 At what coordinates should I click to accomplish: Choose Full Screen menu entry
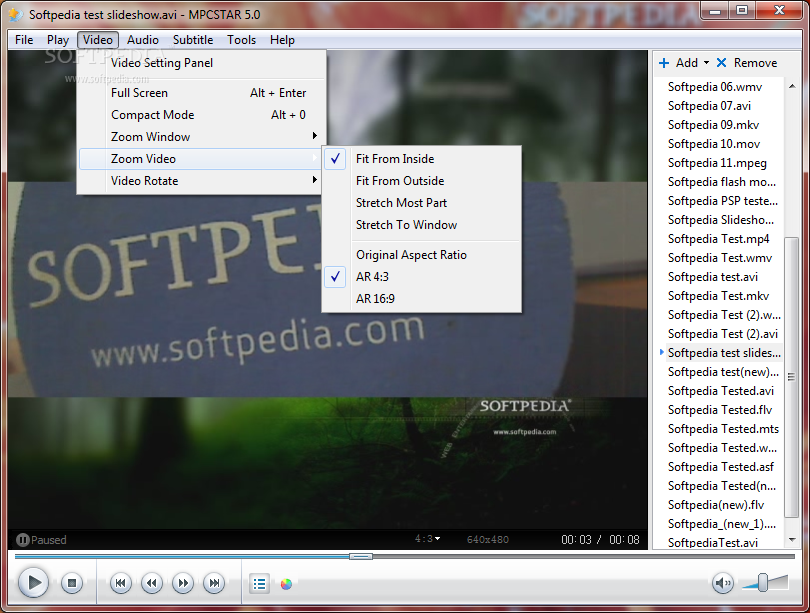(199, 93)
